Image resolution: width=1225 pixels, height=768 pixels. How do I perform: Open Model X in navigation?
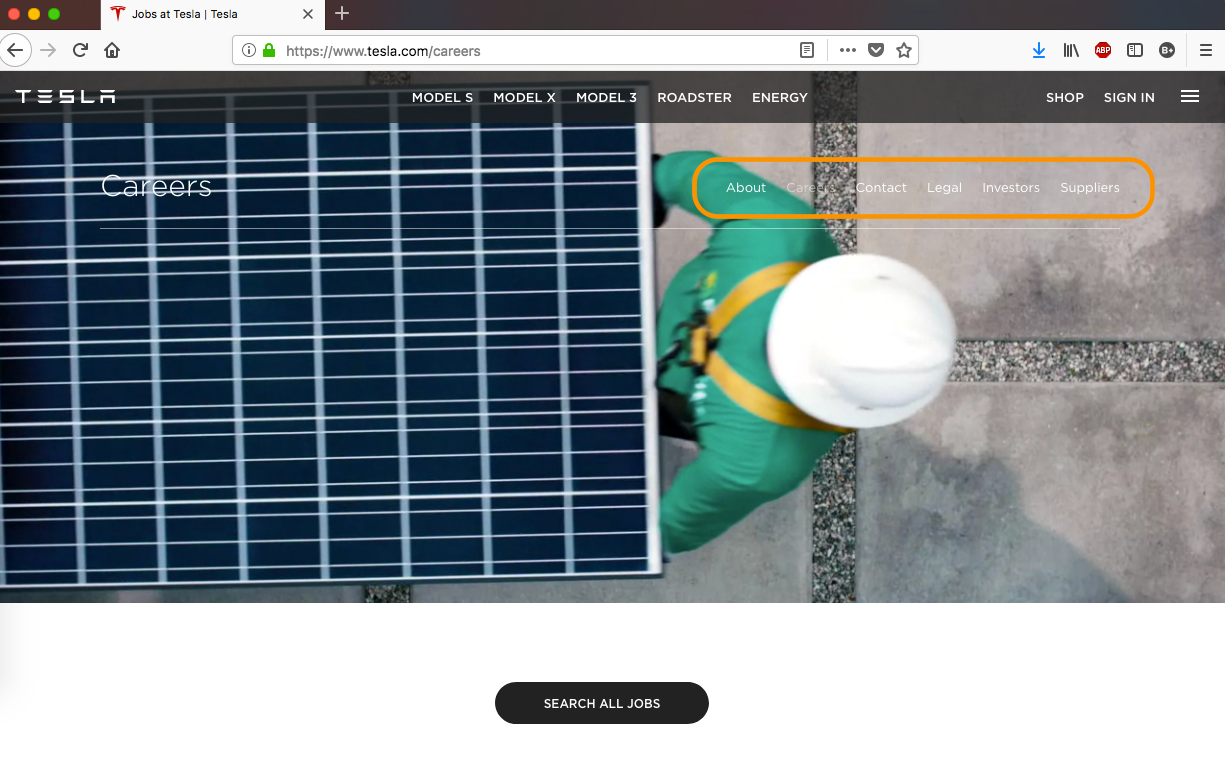tap(524, 98)
